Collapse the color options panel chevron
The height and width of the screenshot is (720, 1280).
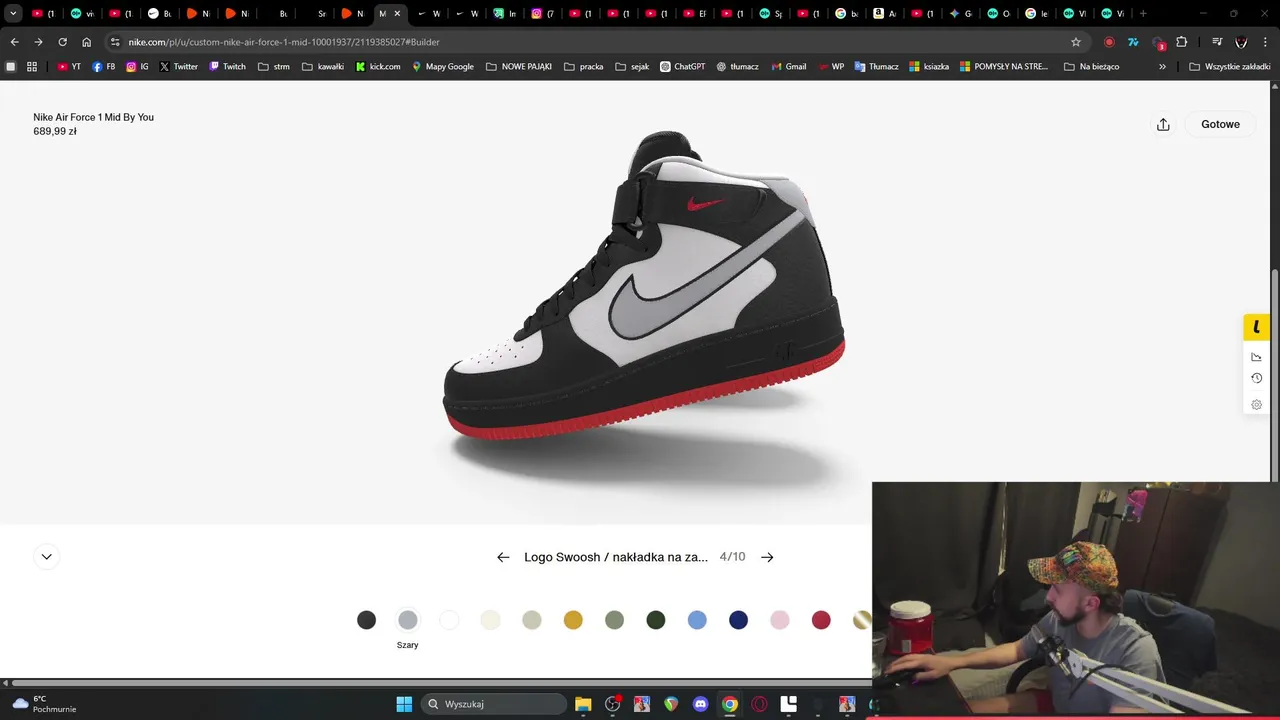pos(46,557)
